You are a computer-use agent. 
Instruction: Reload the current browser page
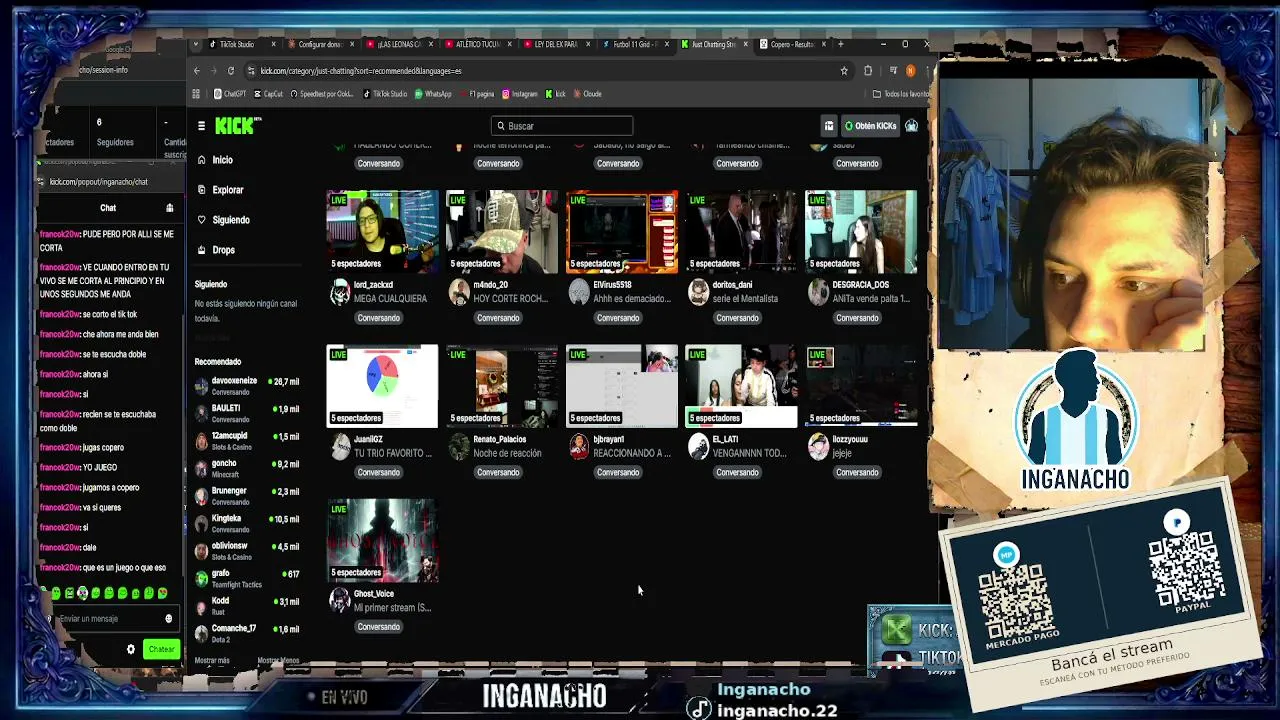point(231,71)
